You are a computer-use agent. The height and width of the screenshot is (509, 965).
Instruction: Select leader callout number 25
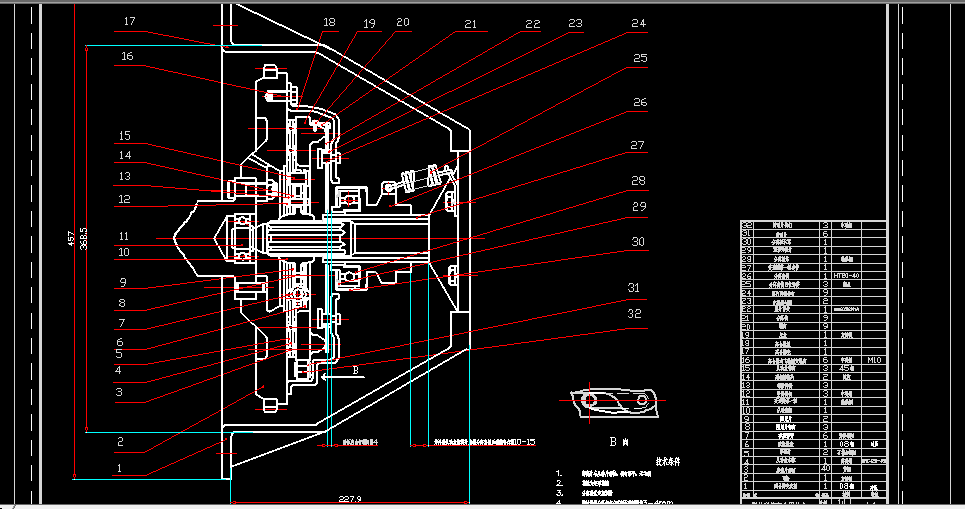click(x=640, y=58)
